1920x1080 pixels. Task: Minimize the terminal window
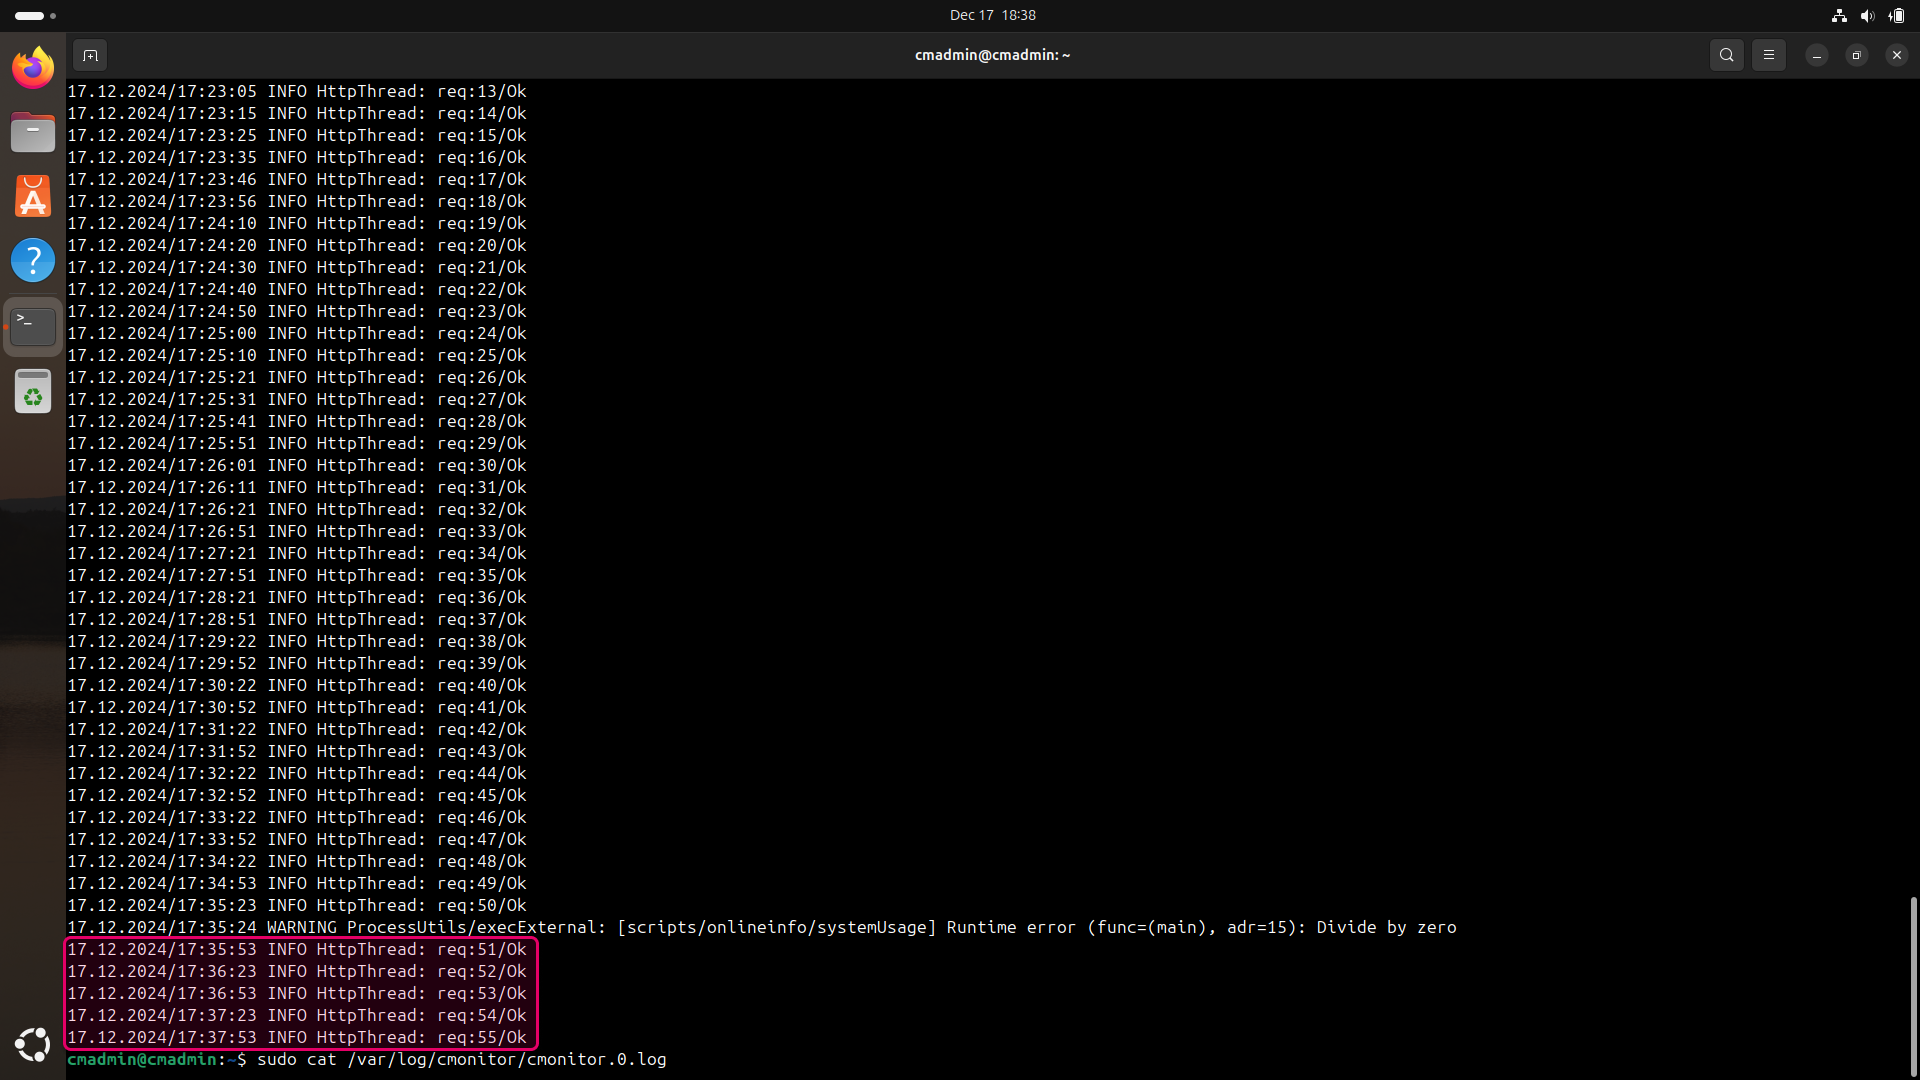[x=1817, y=55]
